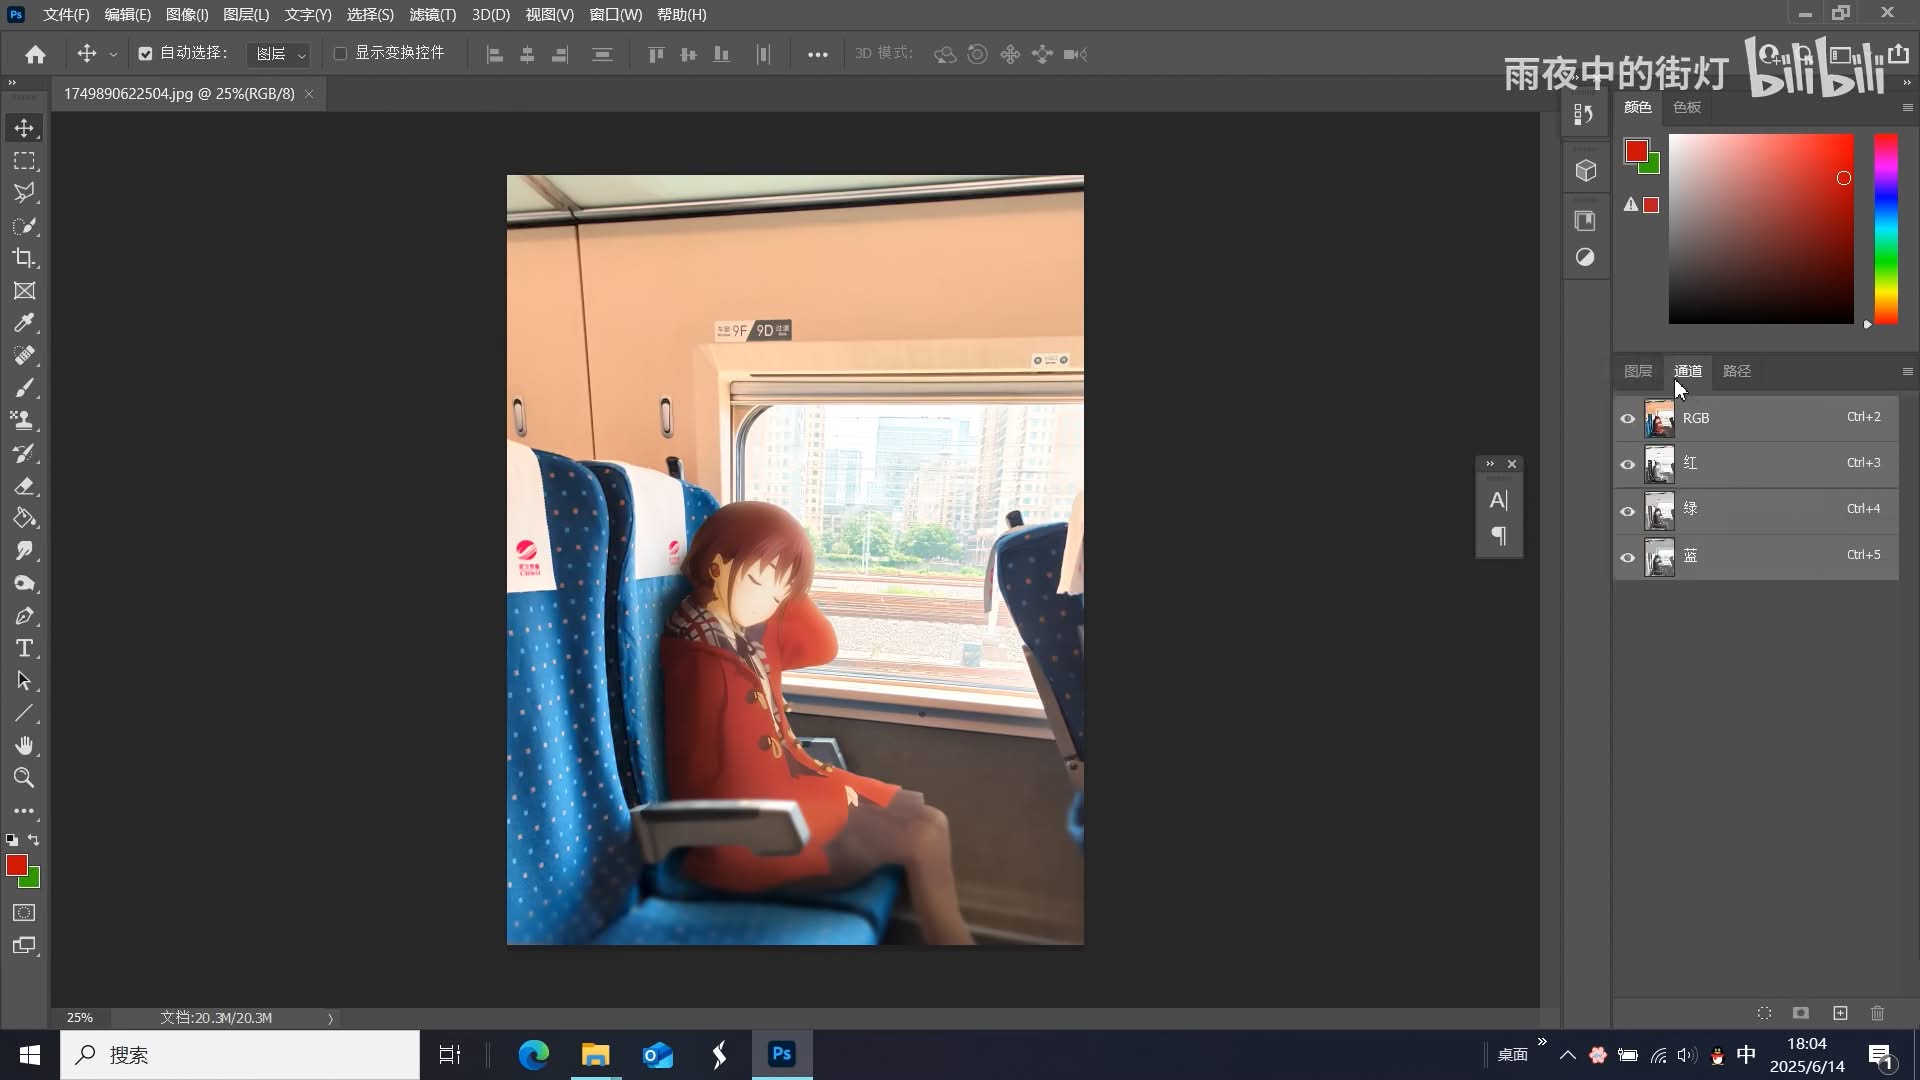Viewport: 1920px width, 1080px height.
Task: Open the History panel icon
Action: (1585, 115)
